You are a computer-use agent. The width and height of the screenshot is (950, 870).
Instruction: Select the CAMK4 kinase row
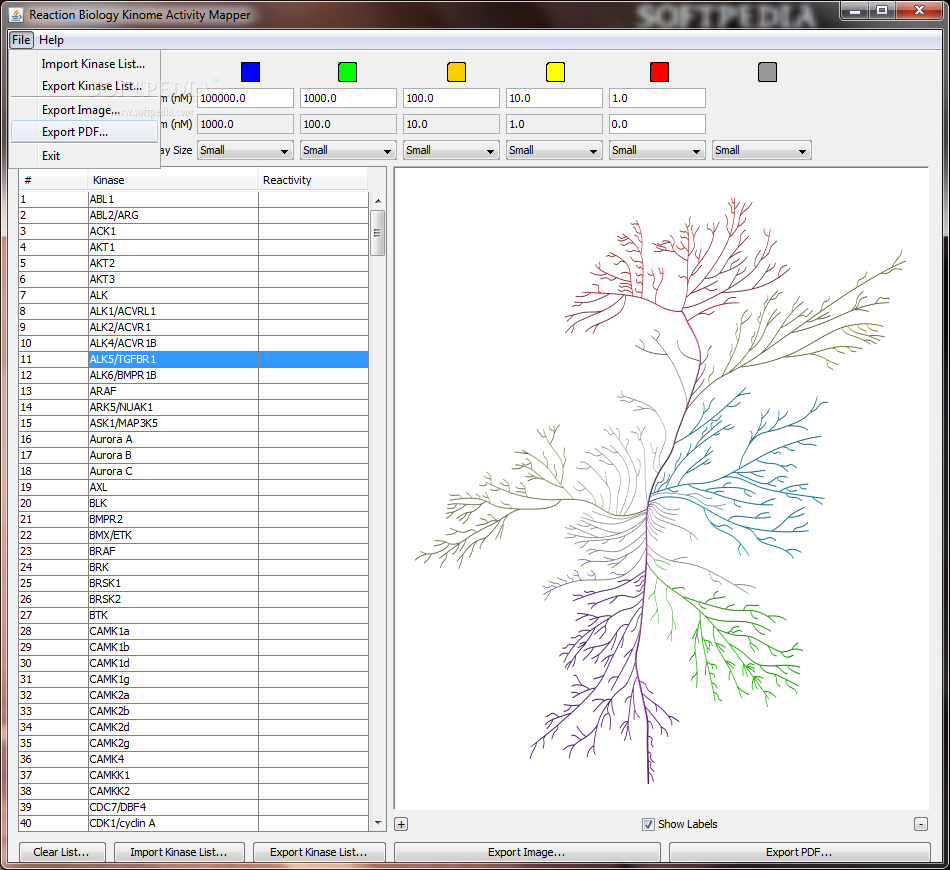[x=193, y=759]
